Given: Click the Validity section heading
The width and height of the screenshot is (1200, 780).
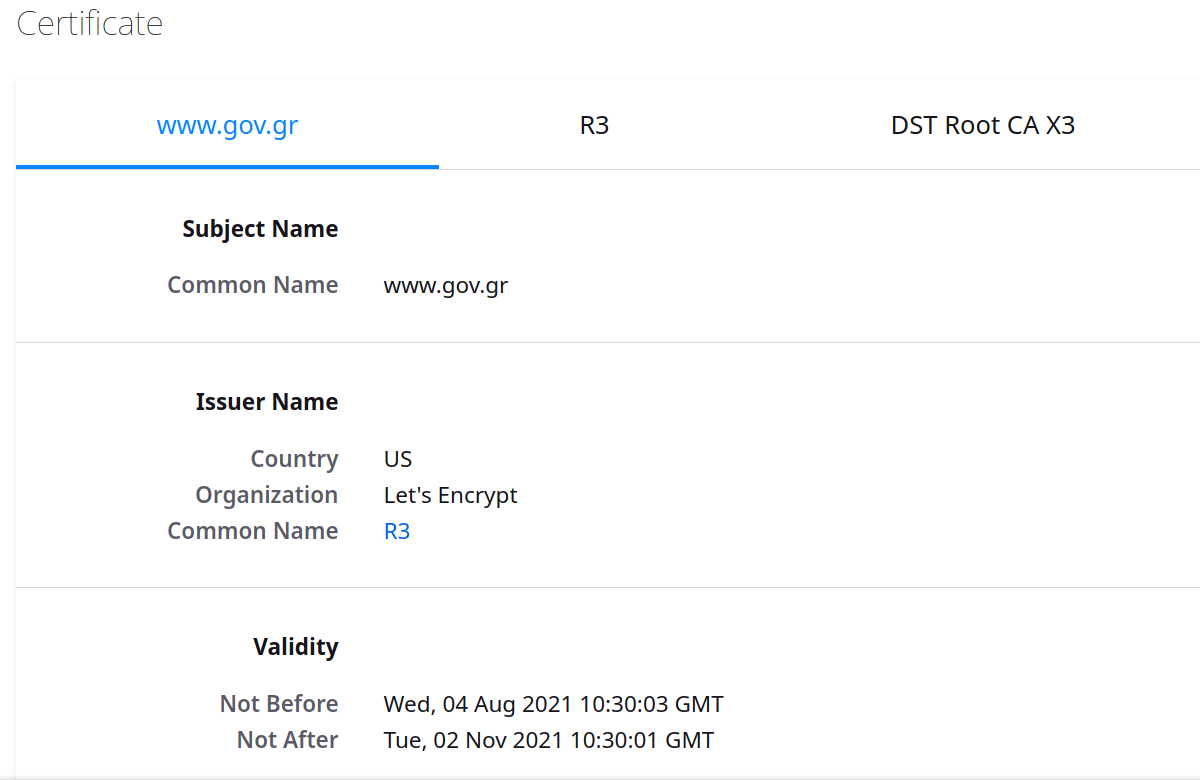Looking at the screenshot, I should pyautogui.click(x=295, y=647).
